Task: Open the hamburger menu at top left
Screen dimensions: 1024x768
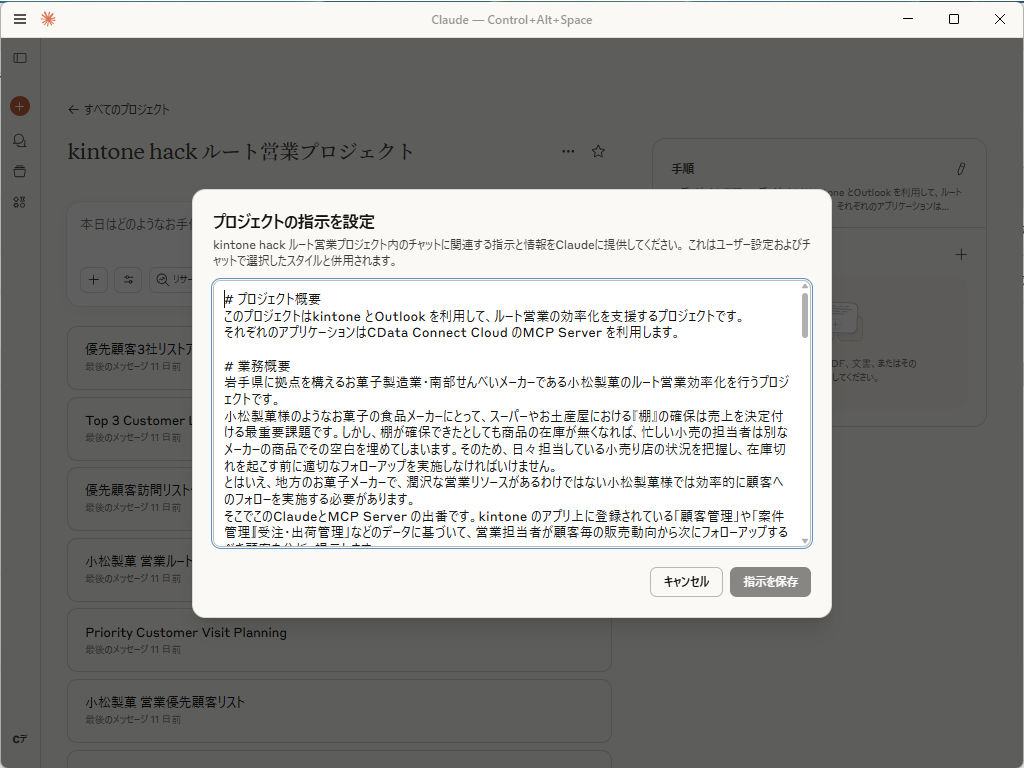Action: point(19,19)
